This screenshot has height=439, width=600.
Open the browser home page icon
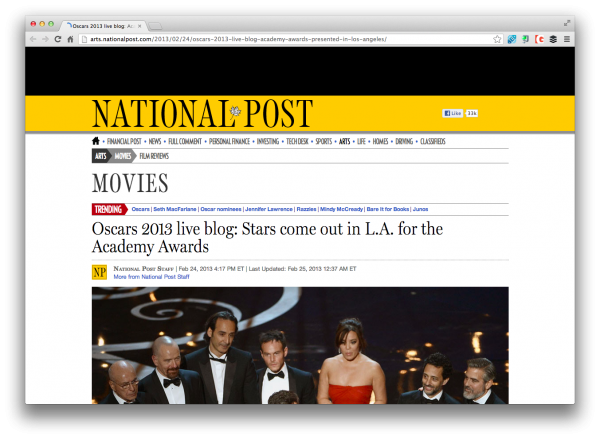coord(70,39)
